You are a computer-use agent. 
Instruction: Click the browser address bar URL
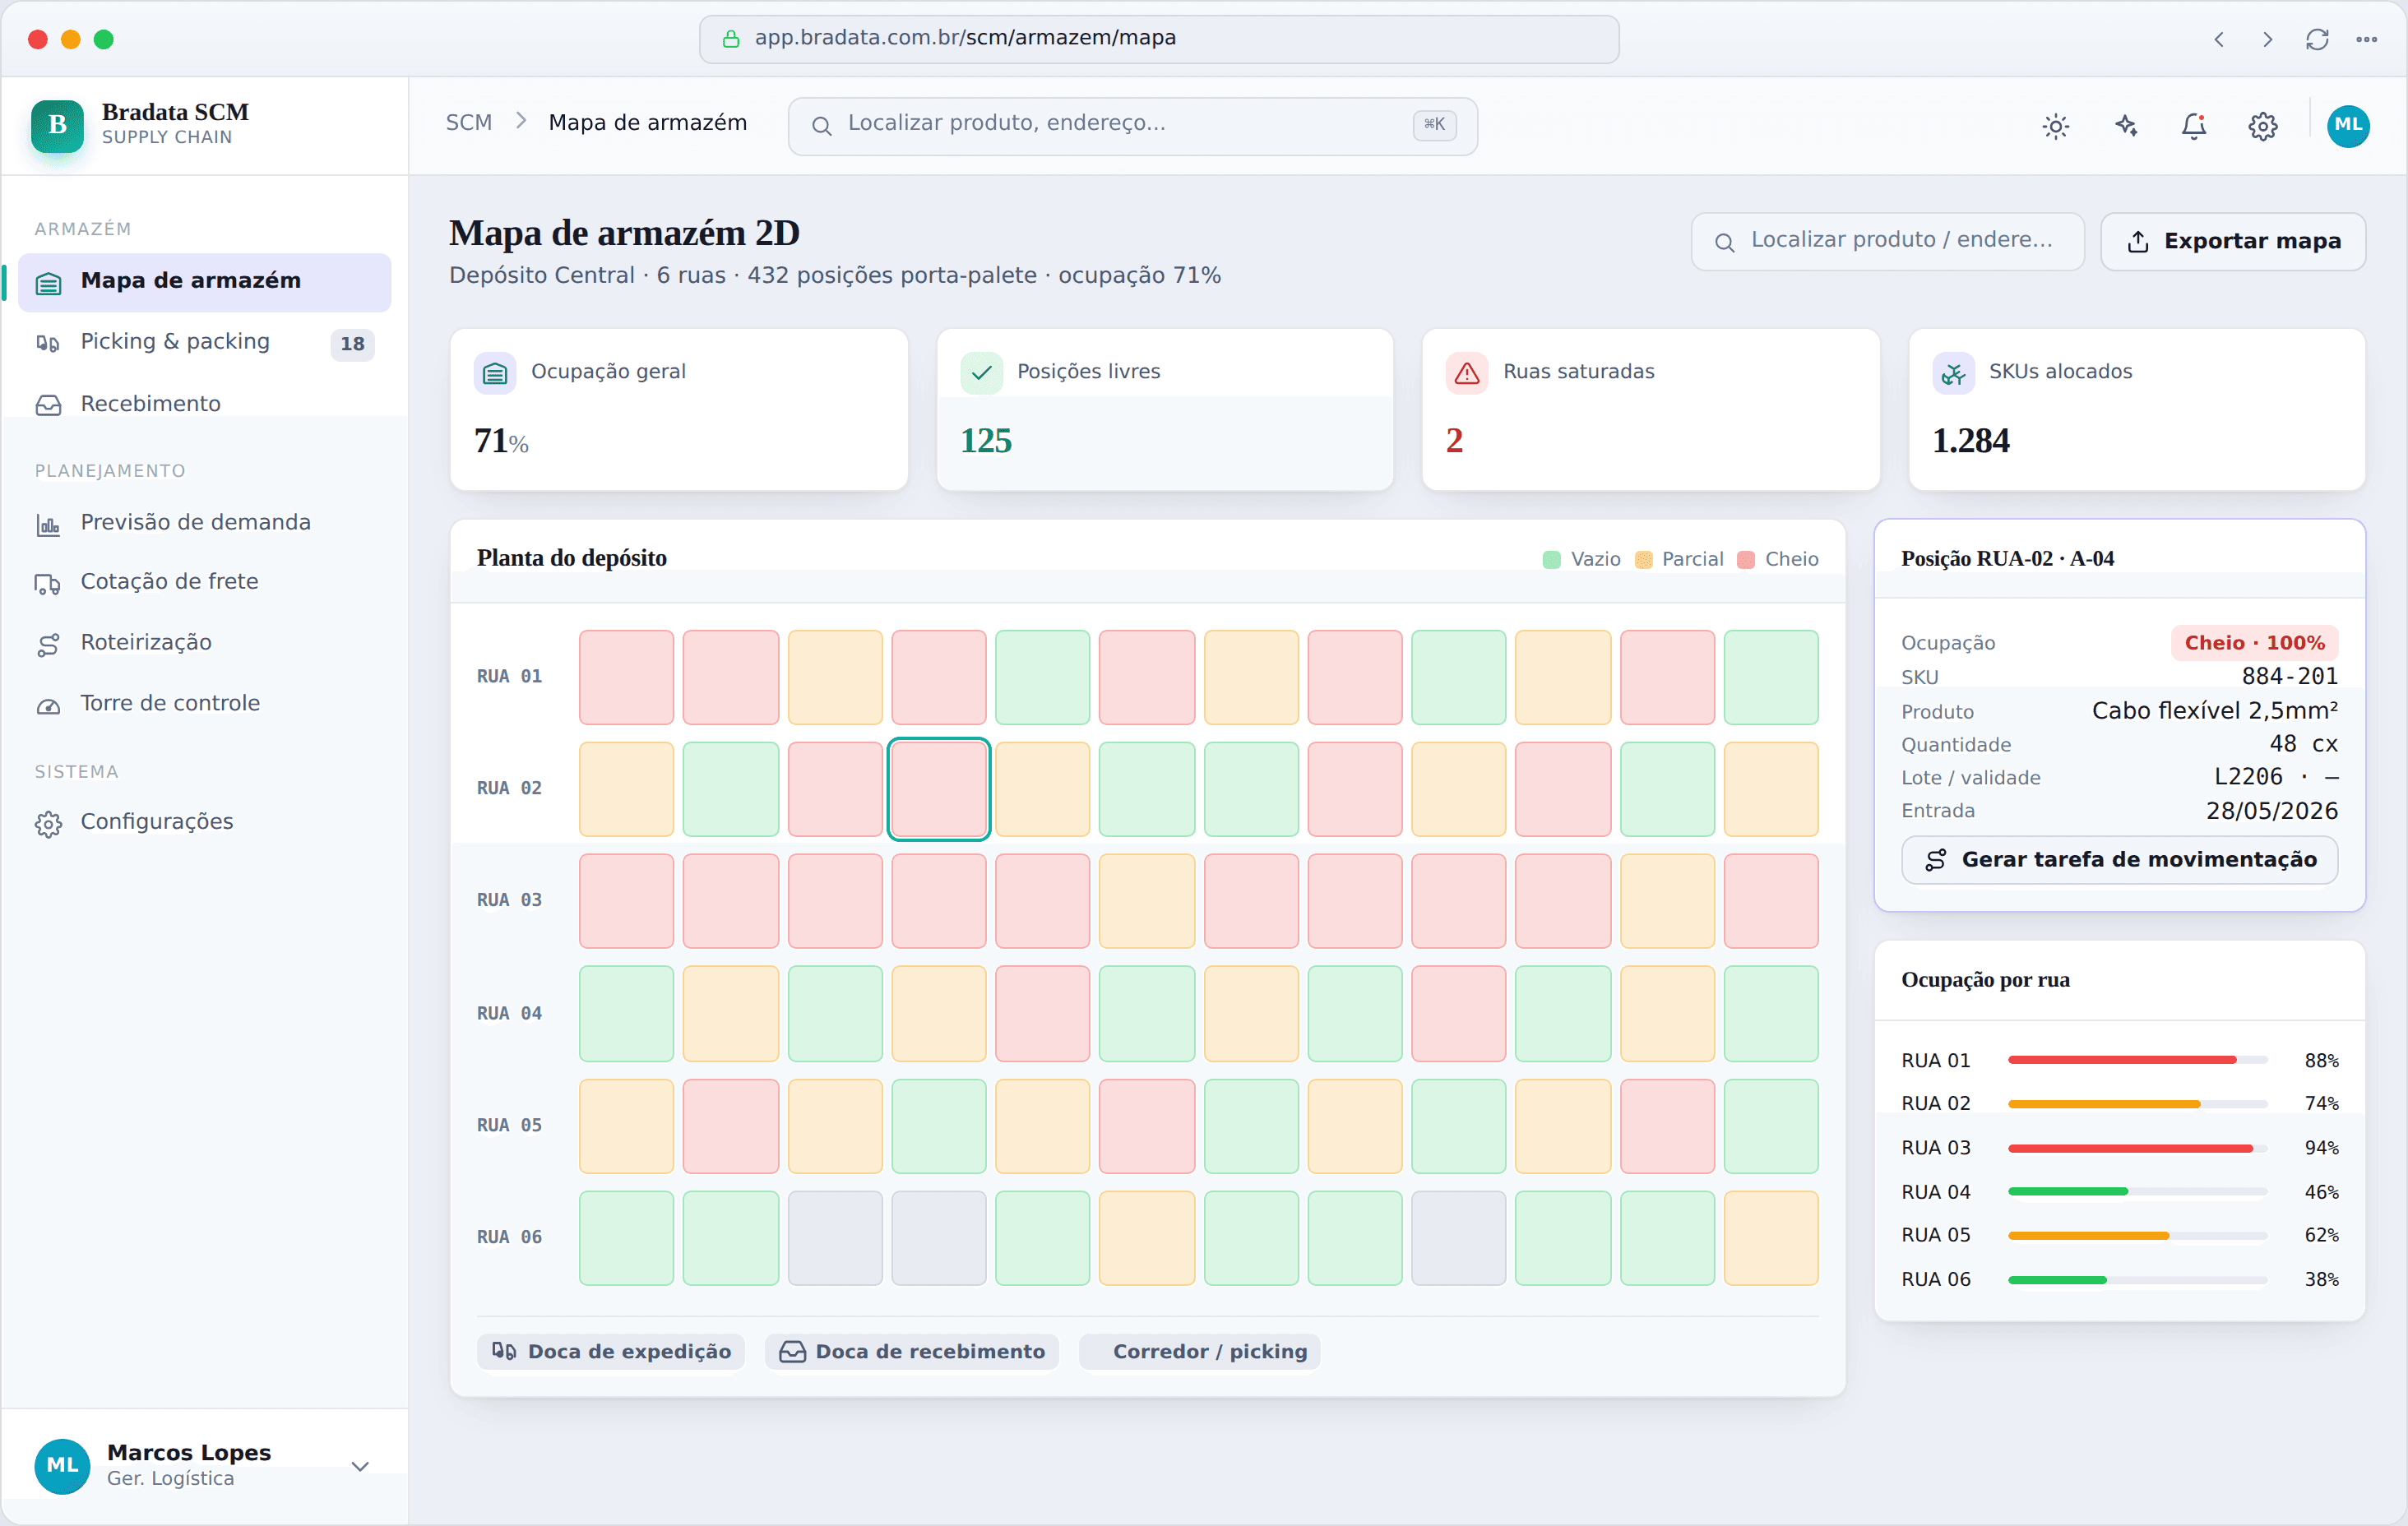pos(1159,39)
